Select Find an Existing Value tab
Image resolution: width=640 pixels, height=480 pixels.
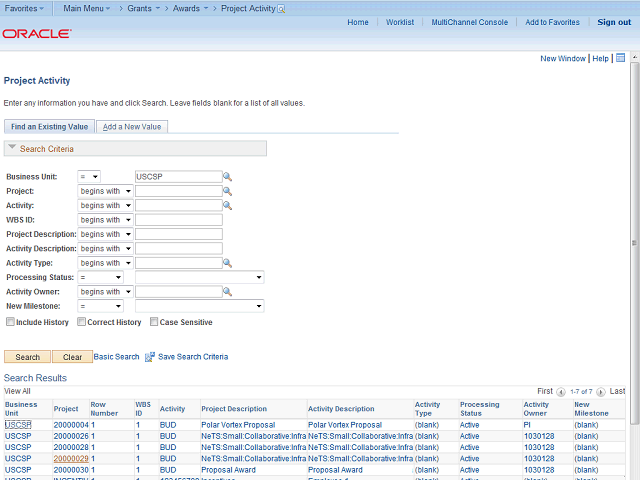[x=49, y=127]
